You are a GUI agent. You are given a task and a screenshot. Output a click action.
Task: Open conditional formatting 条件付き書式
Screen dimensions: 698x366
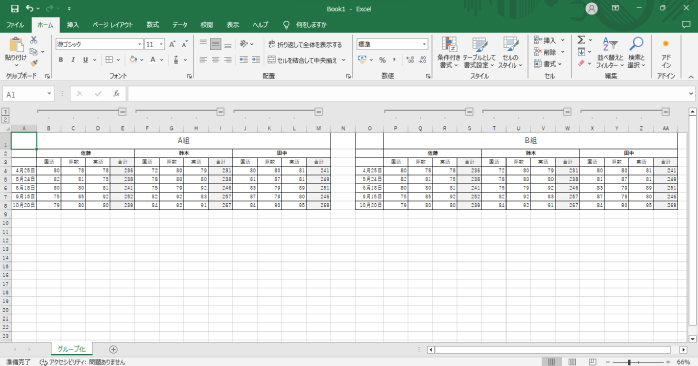point(449,53)
